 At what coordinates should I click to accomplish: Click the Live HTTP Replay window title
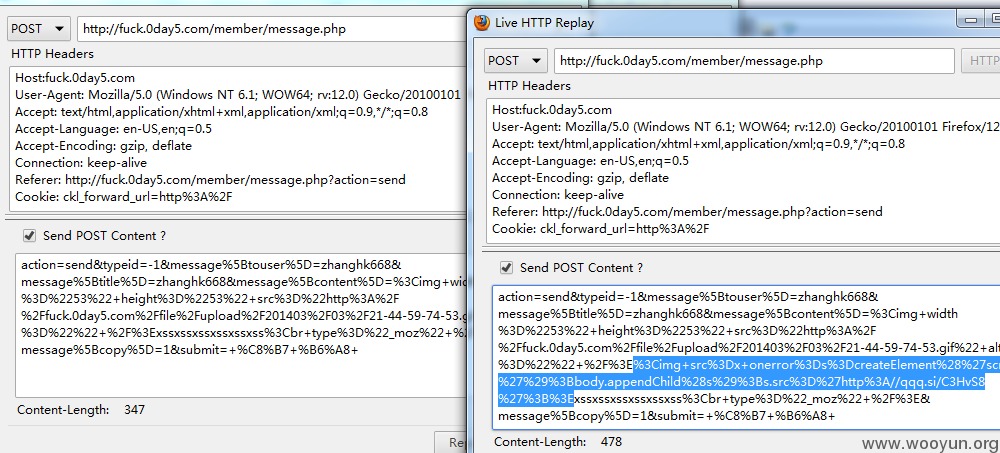tap(545, 23)
